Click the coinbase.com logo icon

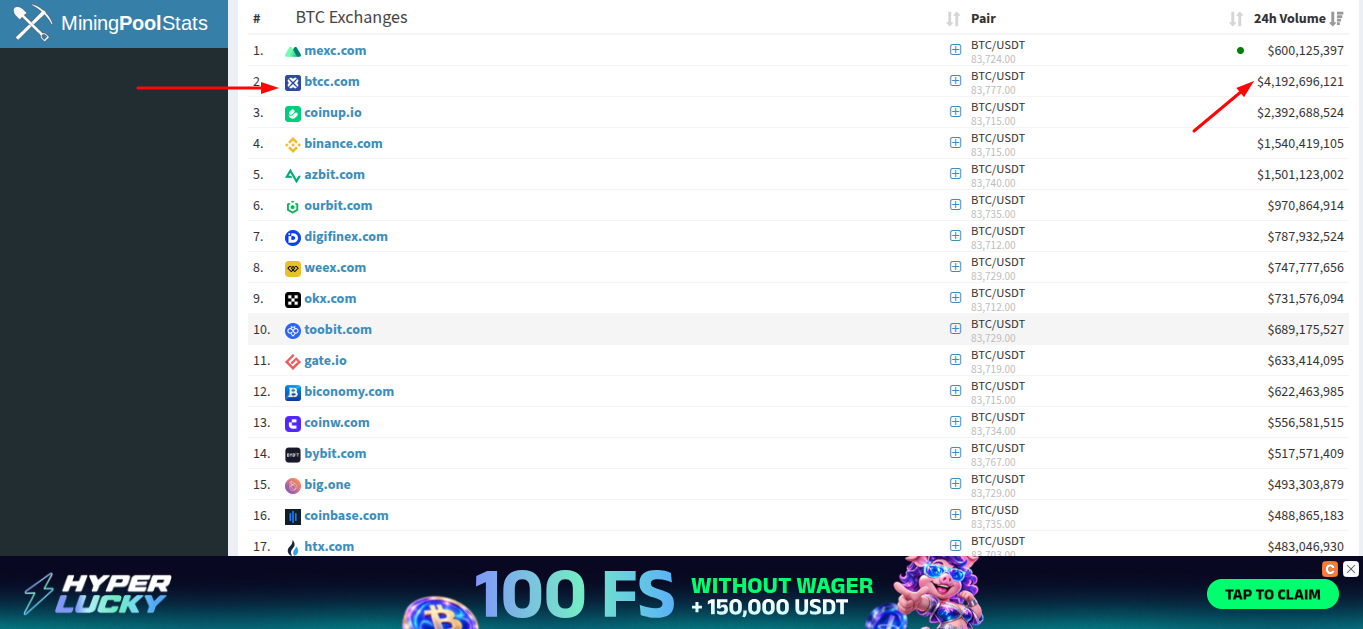click(293, 516)
